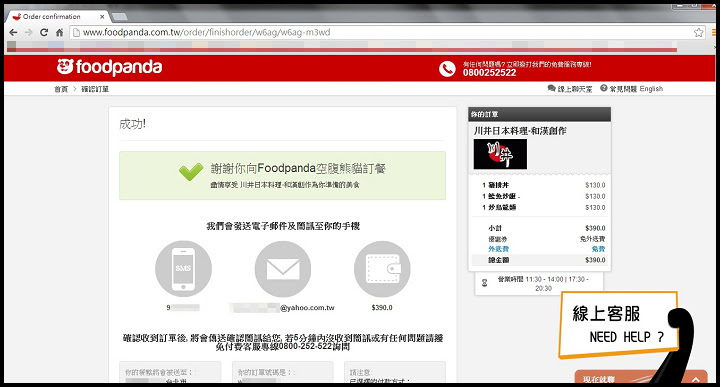Click the email envelope circle icon
This screenshot has height=387, width=720.
(283, 269)
